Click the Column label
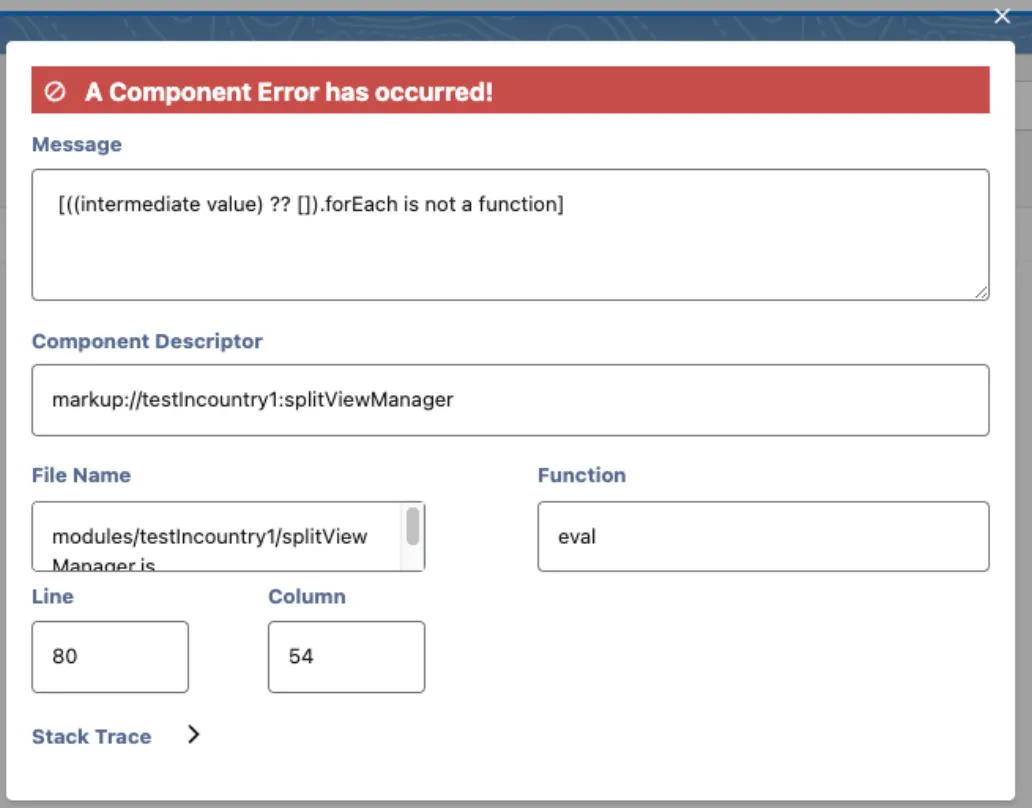The image size is (1032, 808). click(x=306, y=597)
